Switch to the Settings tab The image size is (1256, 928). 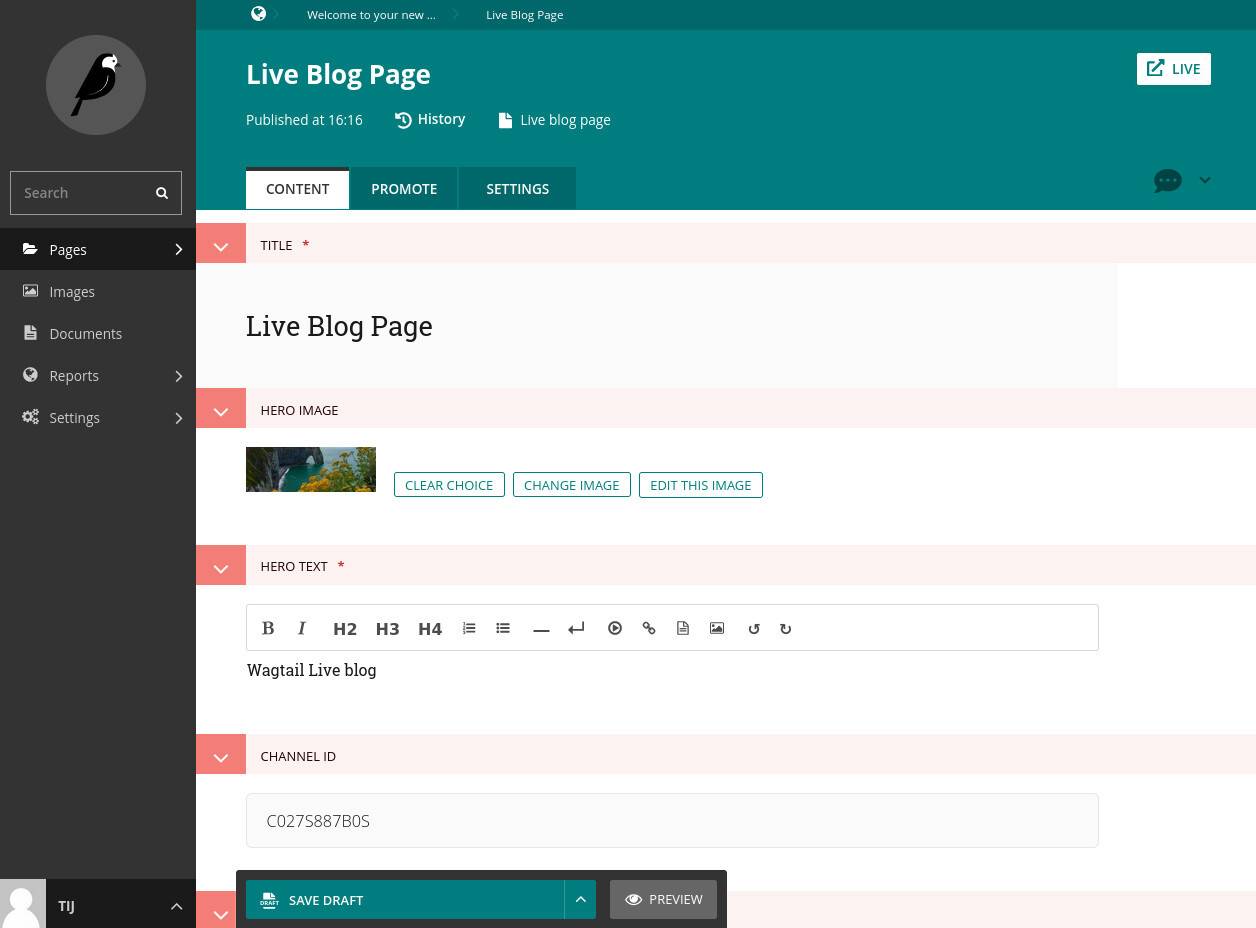coord(517,189)
